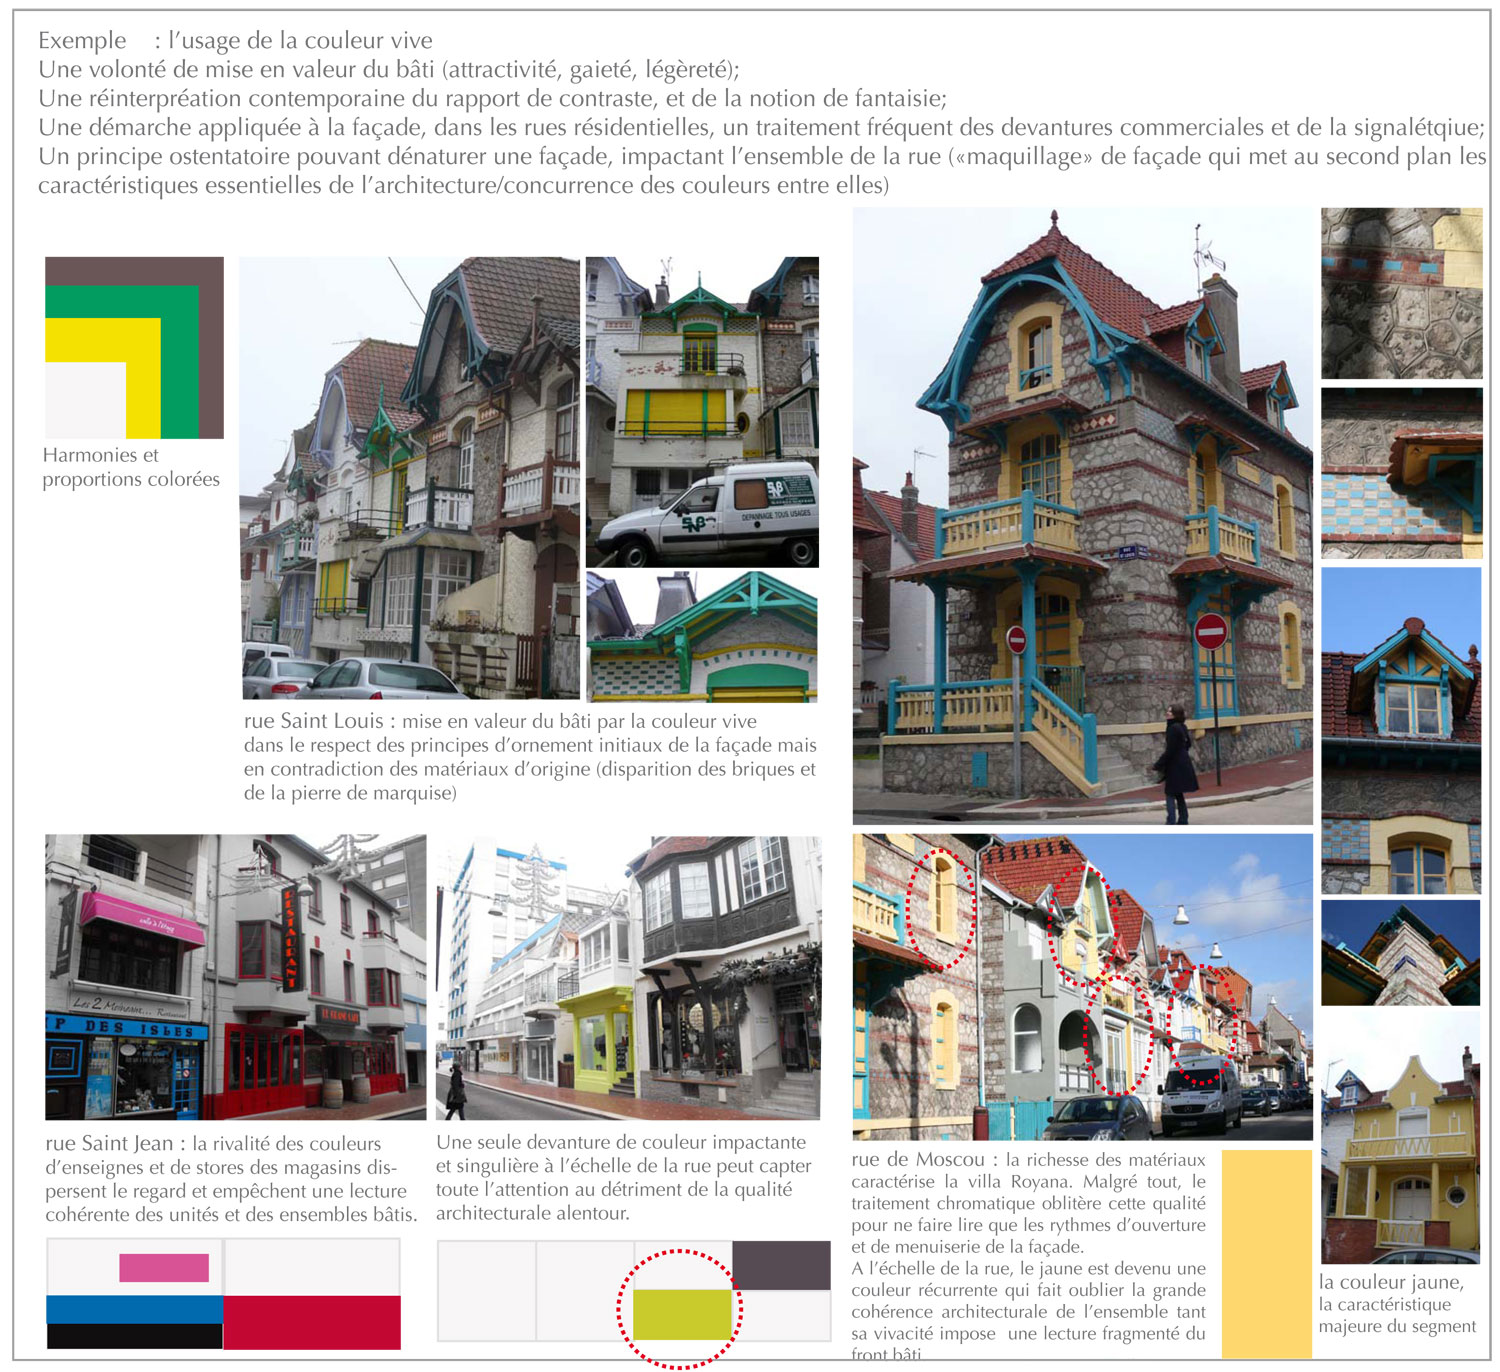Image resolution: width=1500 pixels, height=1372 pixels.
Task: Open the tall dormer window against blue sky thumbnail
Action: (x=1401, y=730)
